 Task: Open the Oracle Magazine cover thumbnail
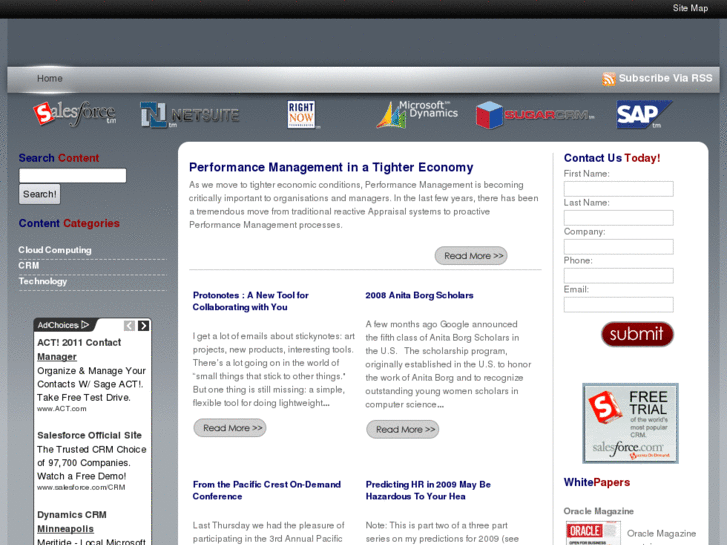[593, 533]
